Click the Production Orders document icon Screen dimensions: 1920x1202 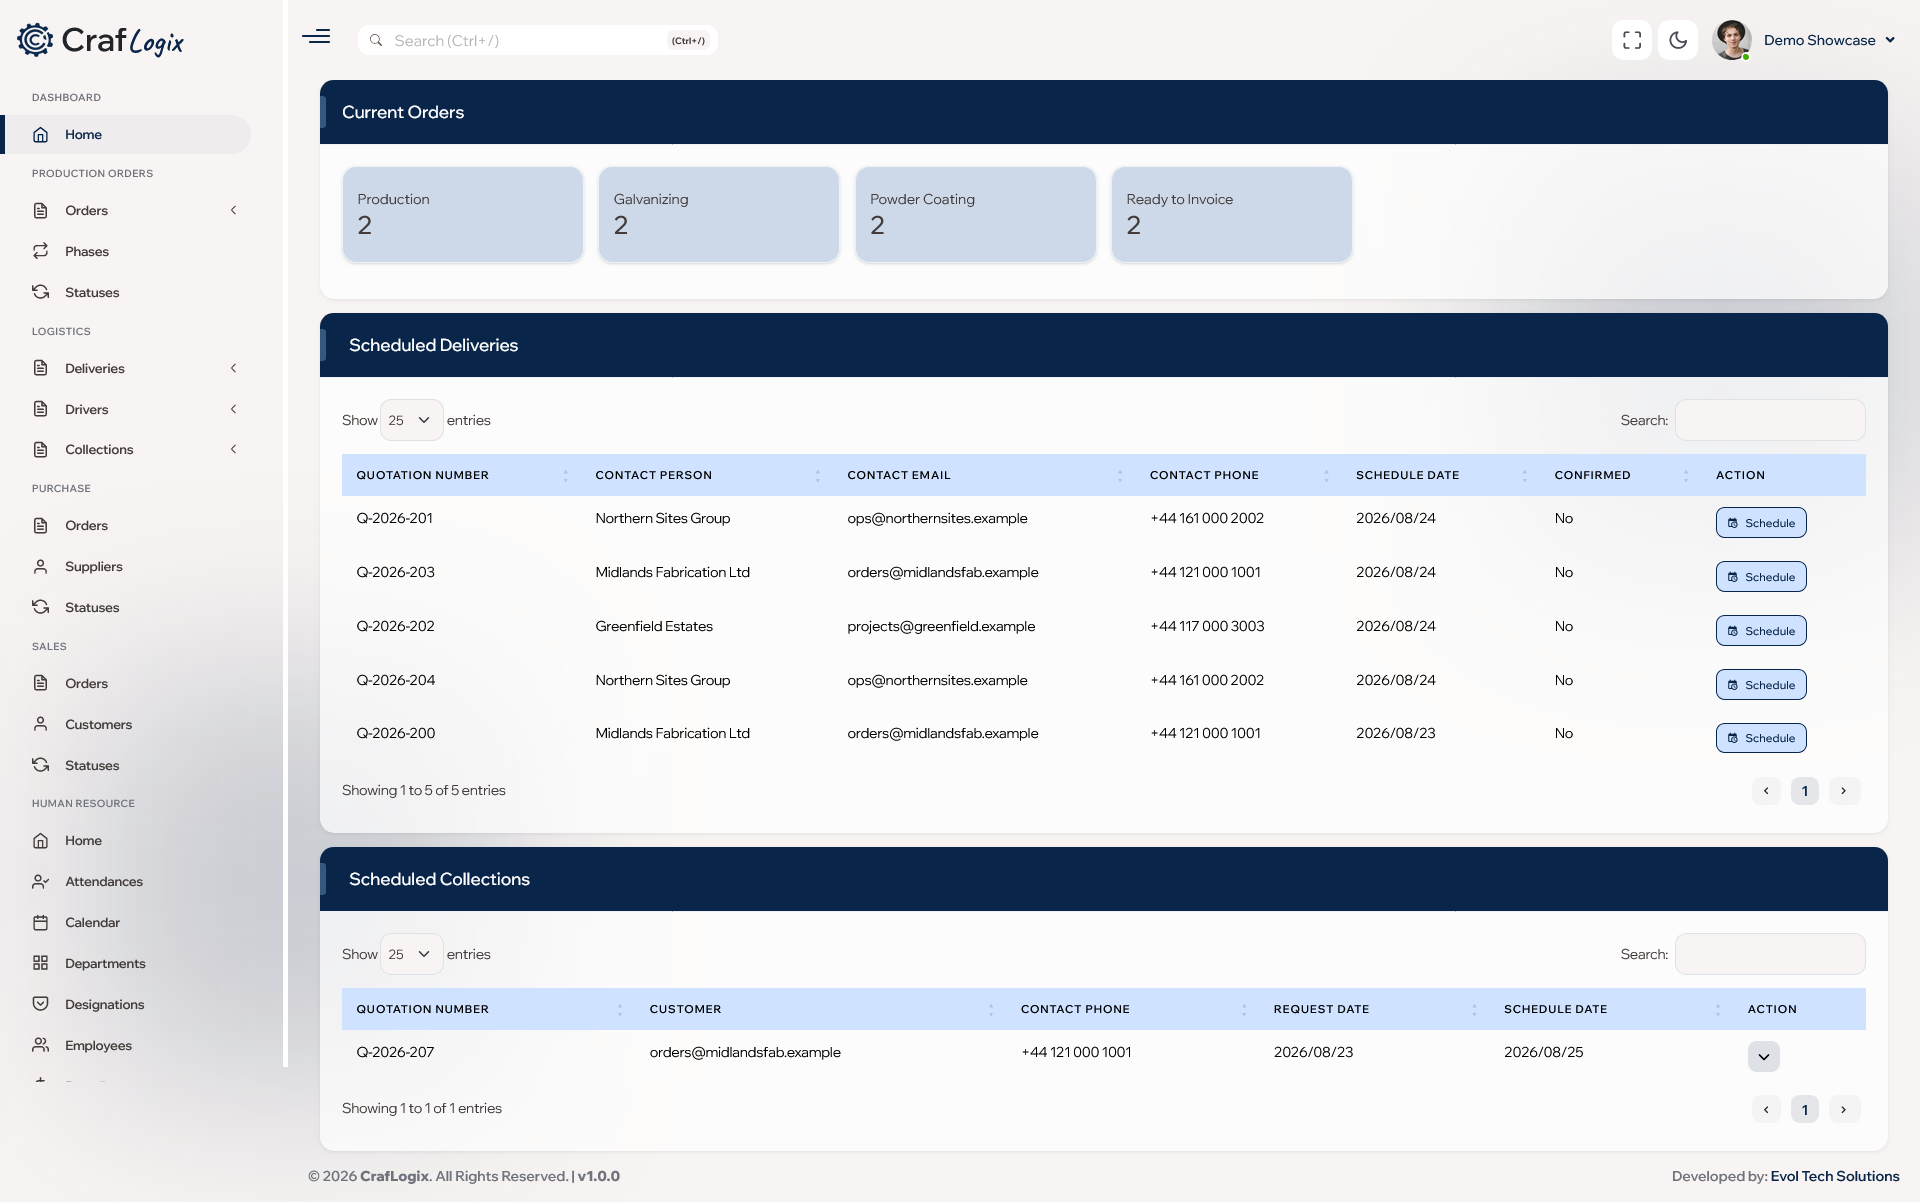[x=41, y=210]
